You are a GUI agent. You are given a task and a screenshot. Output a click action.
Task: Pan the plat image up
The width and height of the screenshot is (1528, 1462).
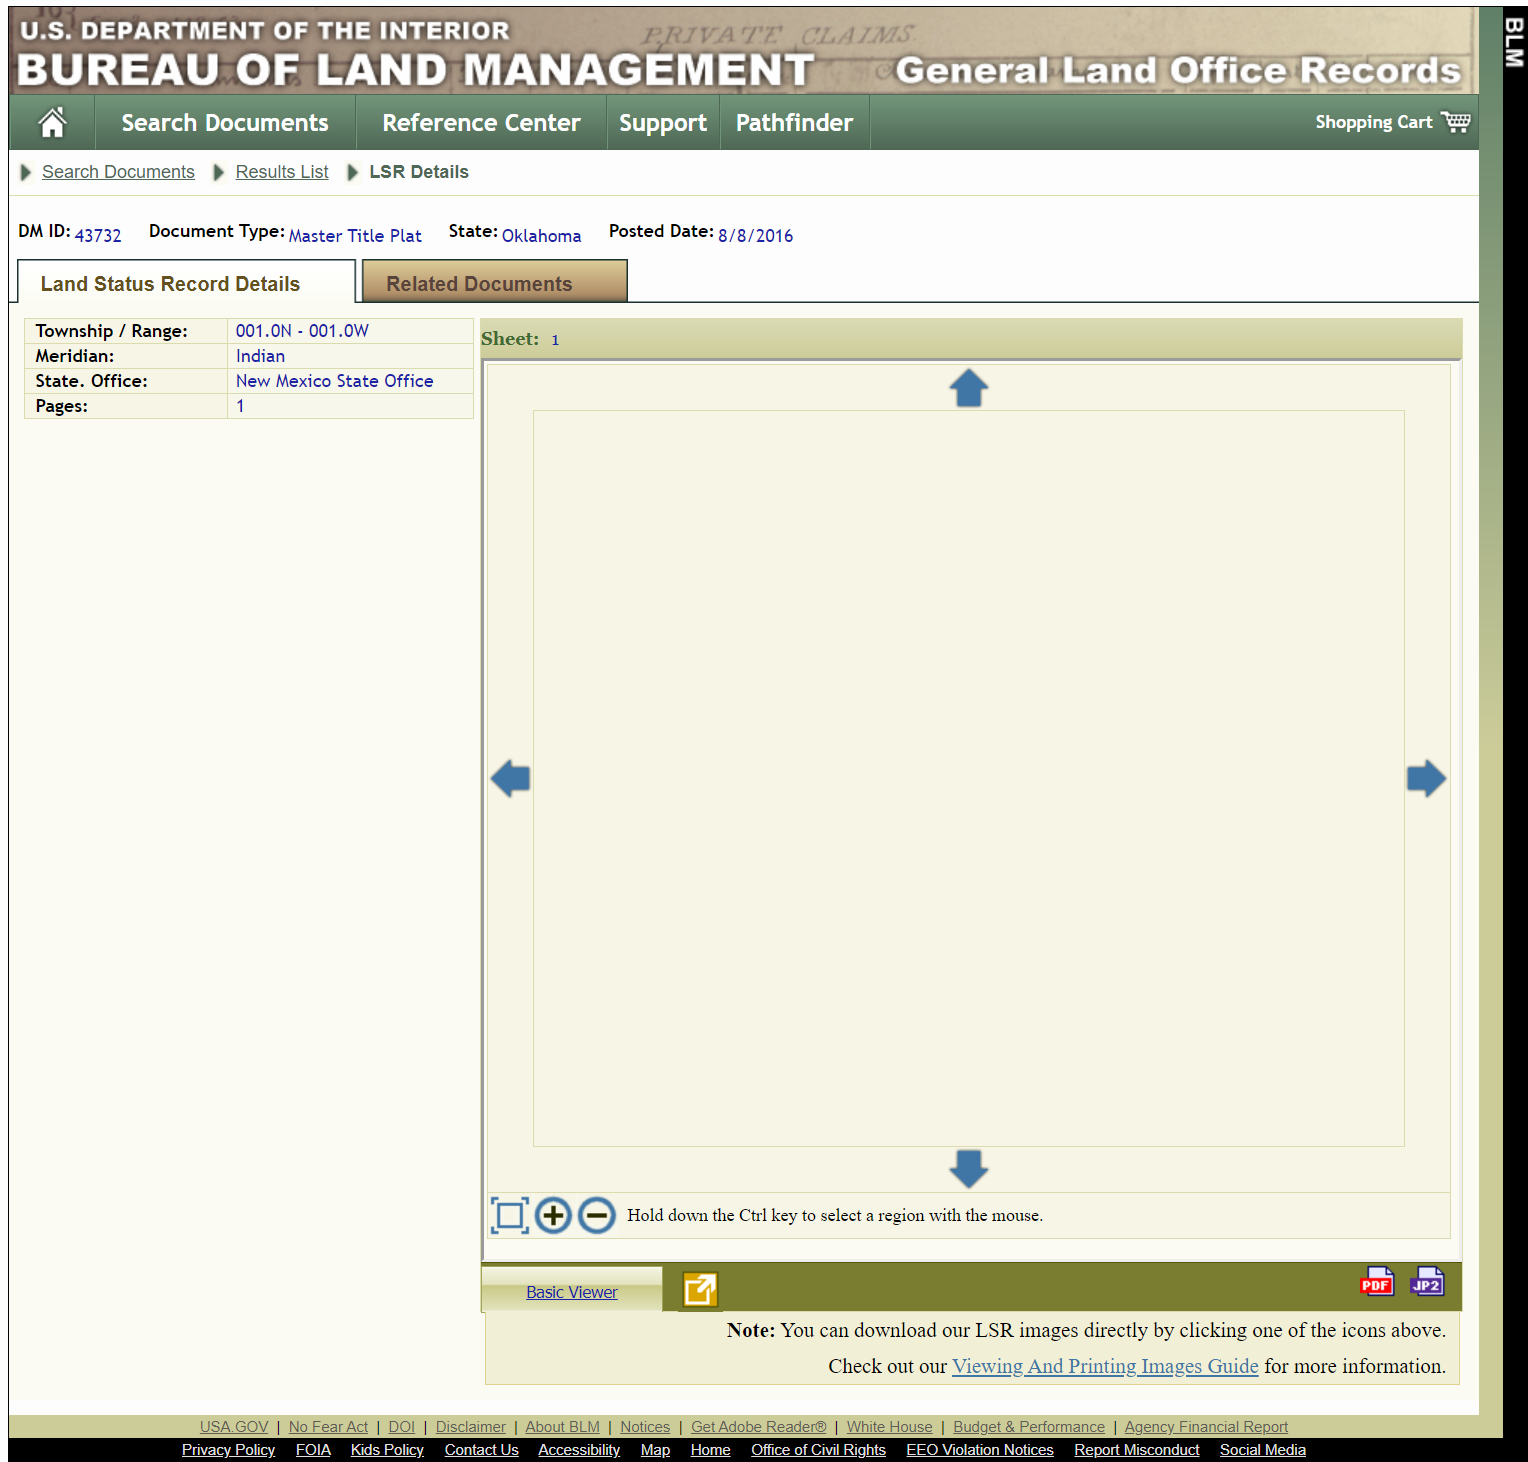tap(968, 388)
